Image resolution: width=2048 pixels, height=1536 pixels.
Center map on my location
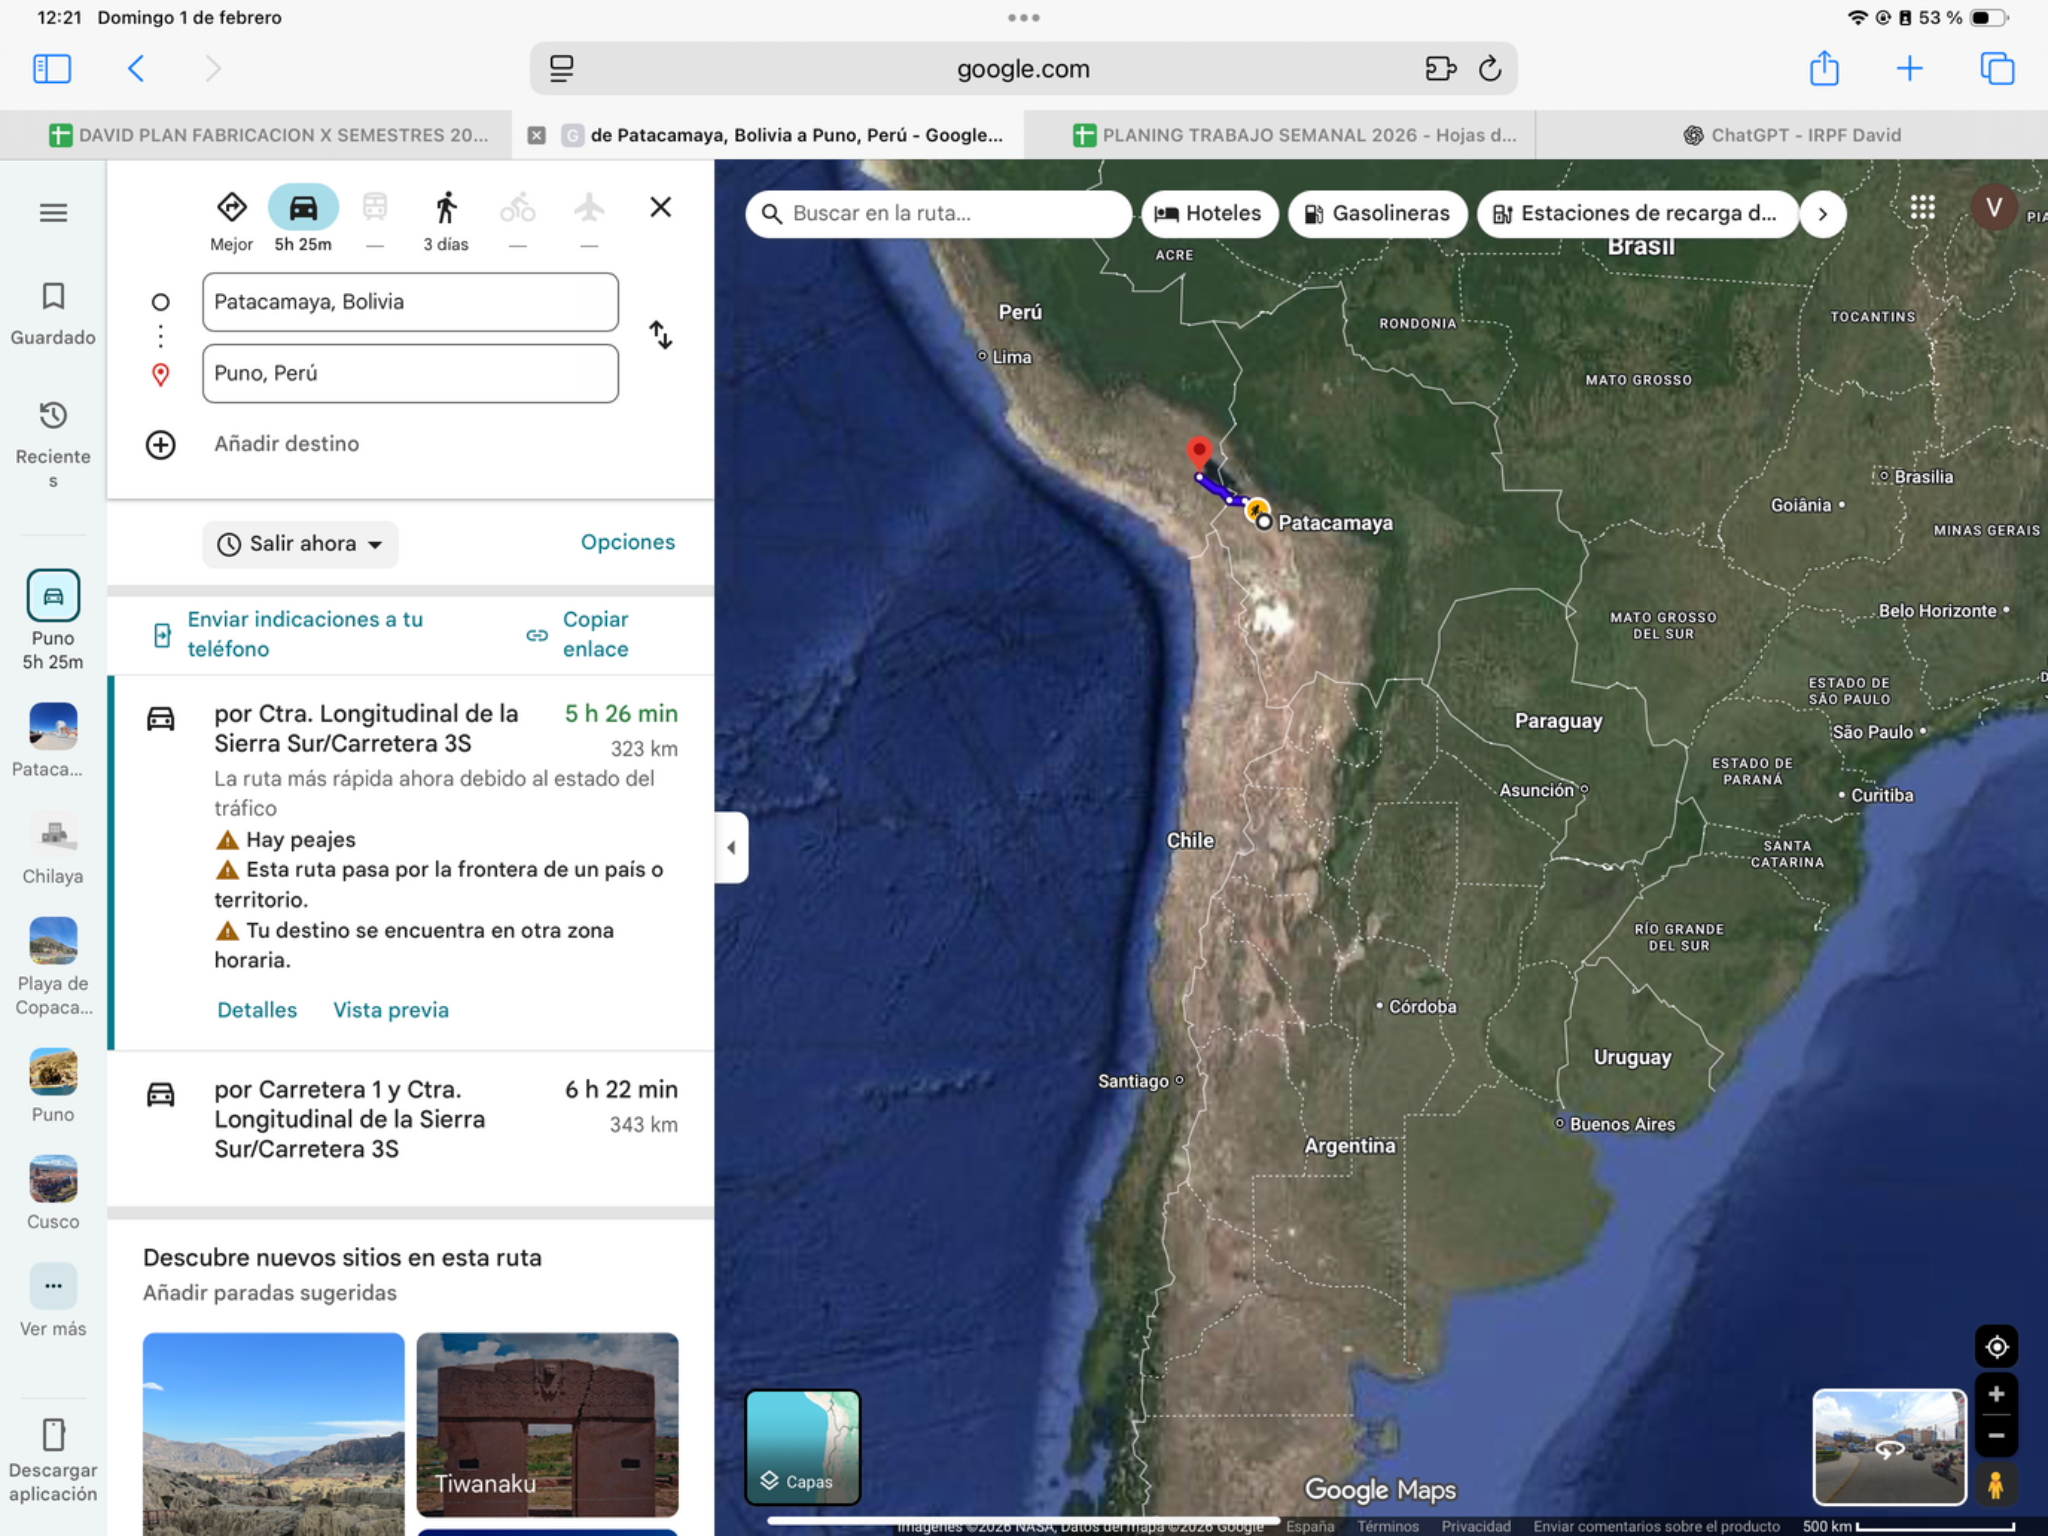coord(1996,1346)
